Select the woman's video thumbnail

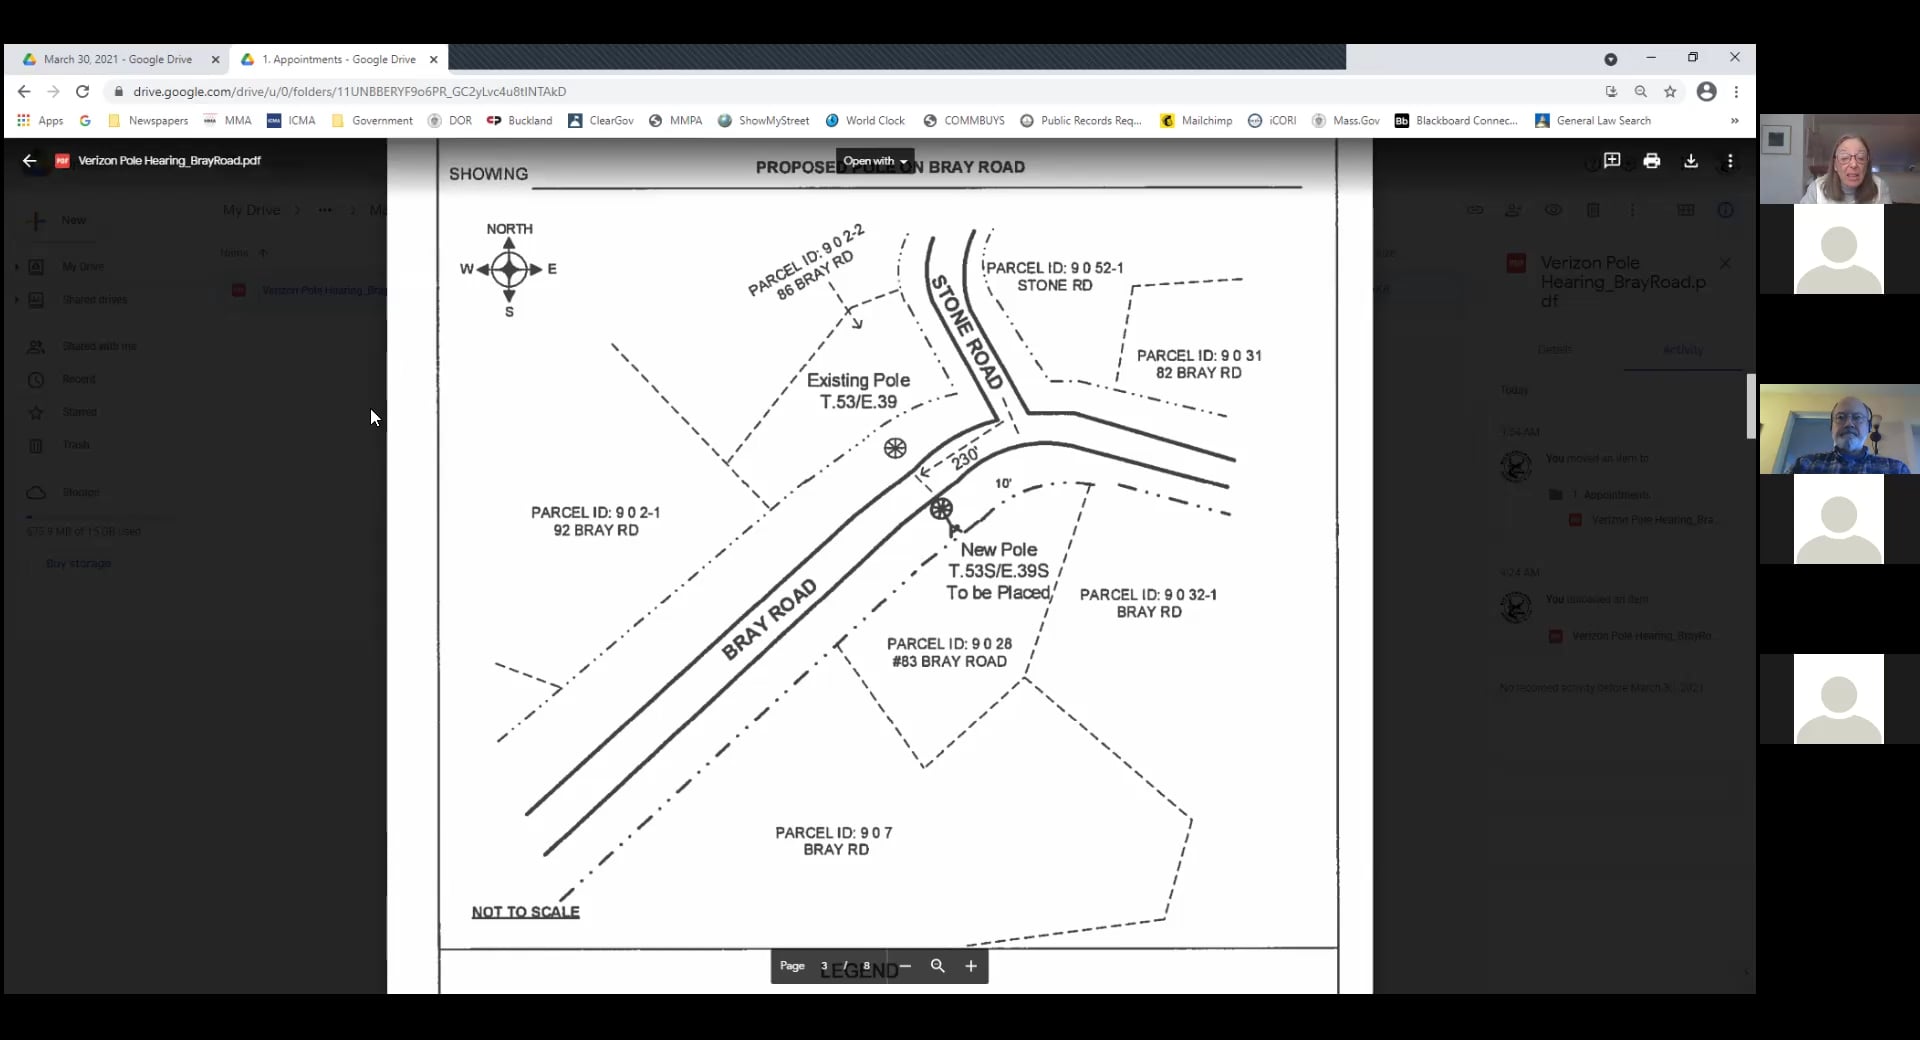pos(1840,159)
